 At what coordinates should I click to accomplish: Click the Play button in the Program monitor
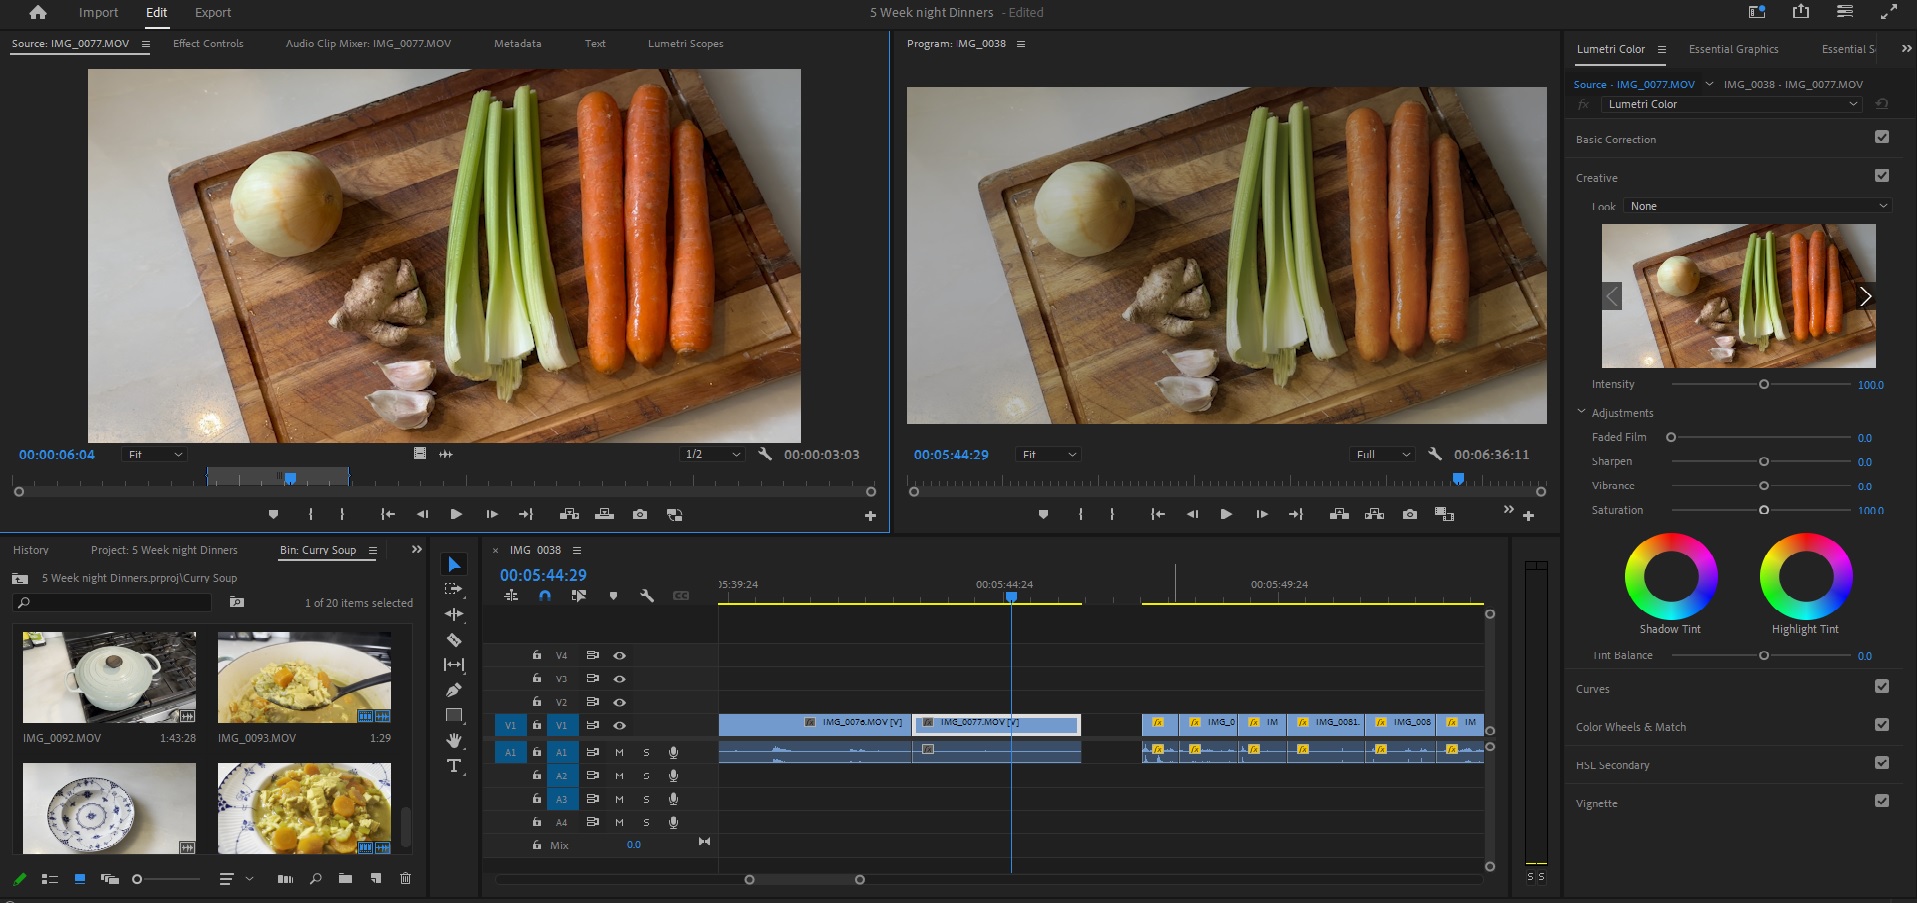tap(1226, 514)
